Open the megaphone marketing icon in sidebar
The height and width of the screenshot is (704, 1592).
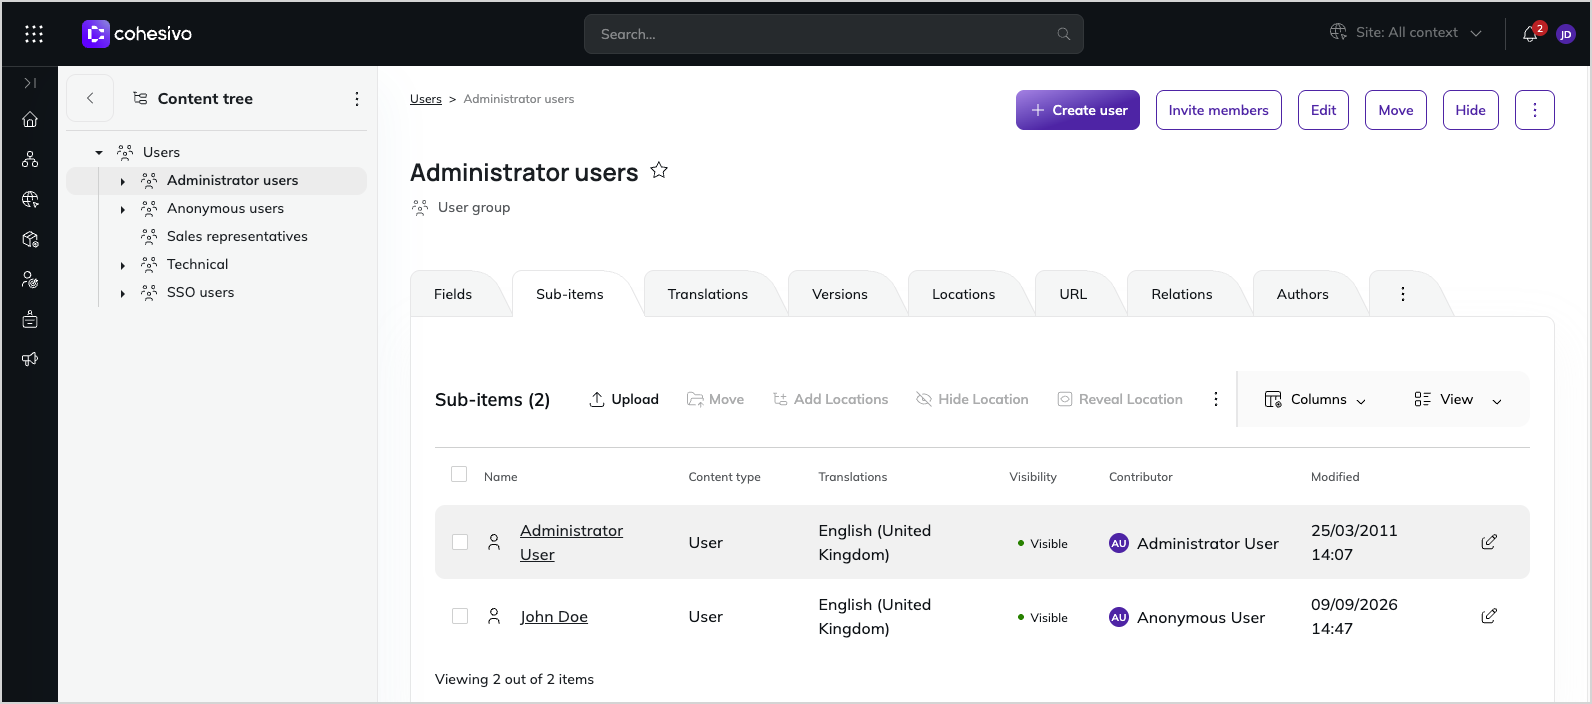(x=30, y=359)
